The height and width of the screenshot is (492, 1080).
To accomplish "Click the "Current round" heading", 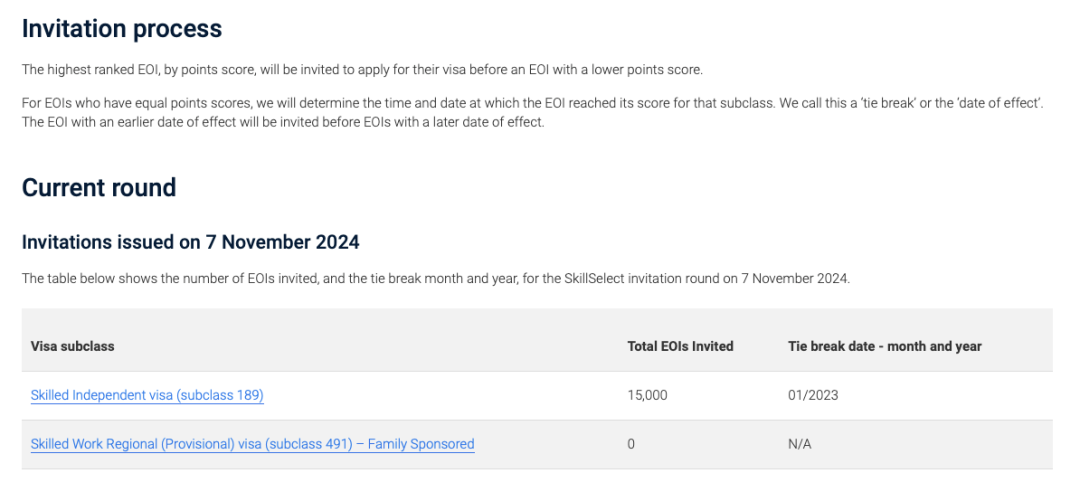I will pos(99,187).
